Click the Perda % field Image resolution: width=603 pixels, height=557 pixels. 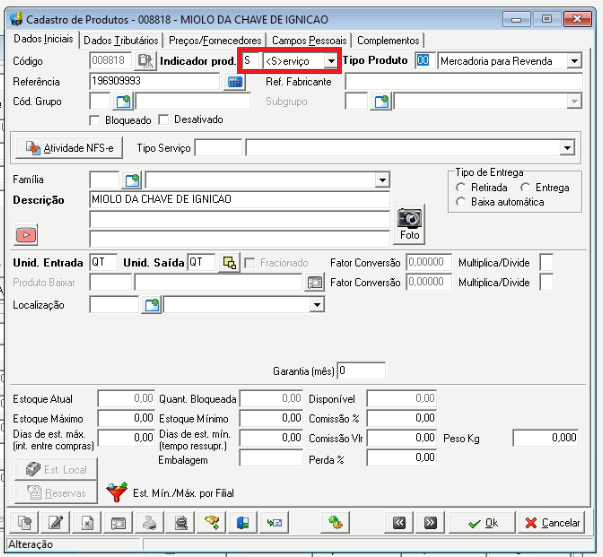(x=401, y=458)
